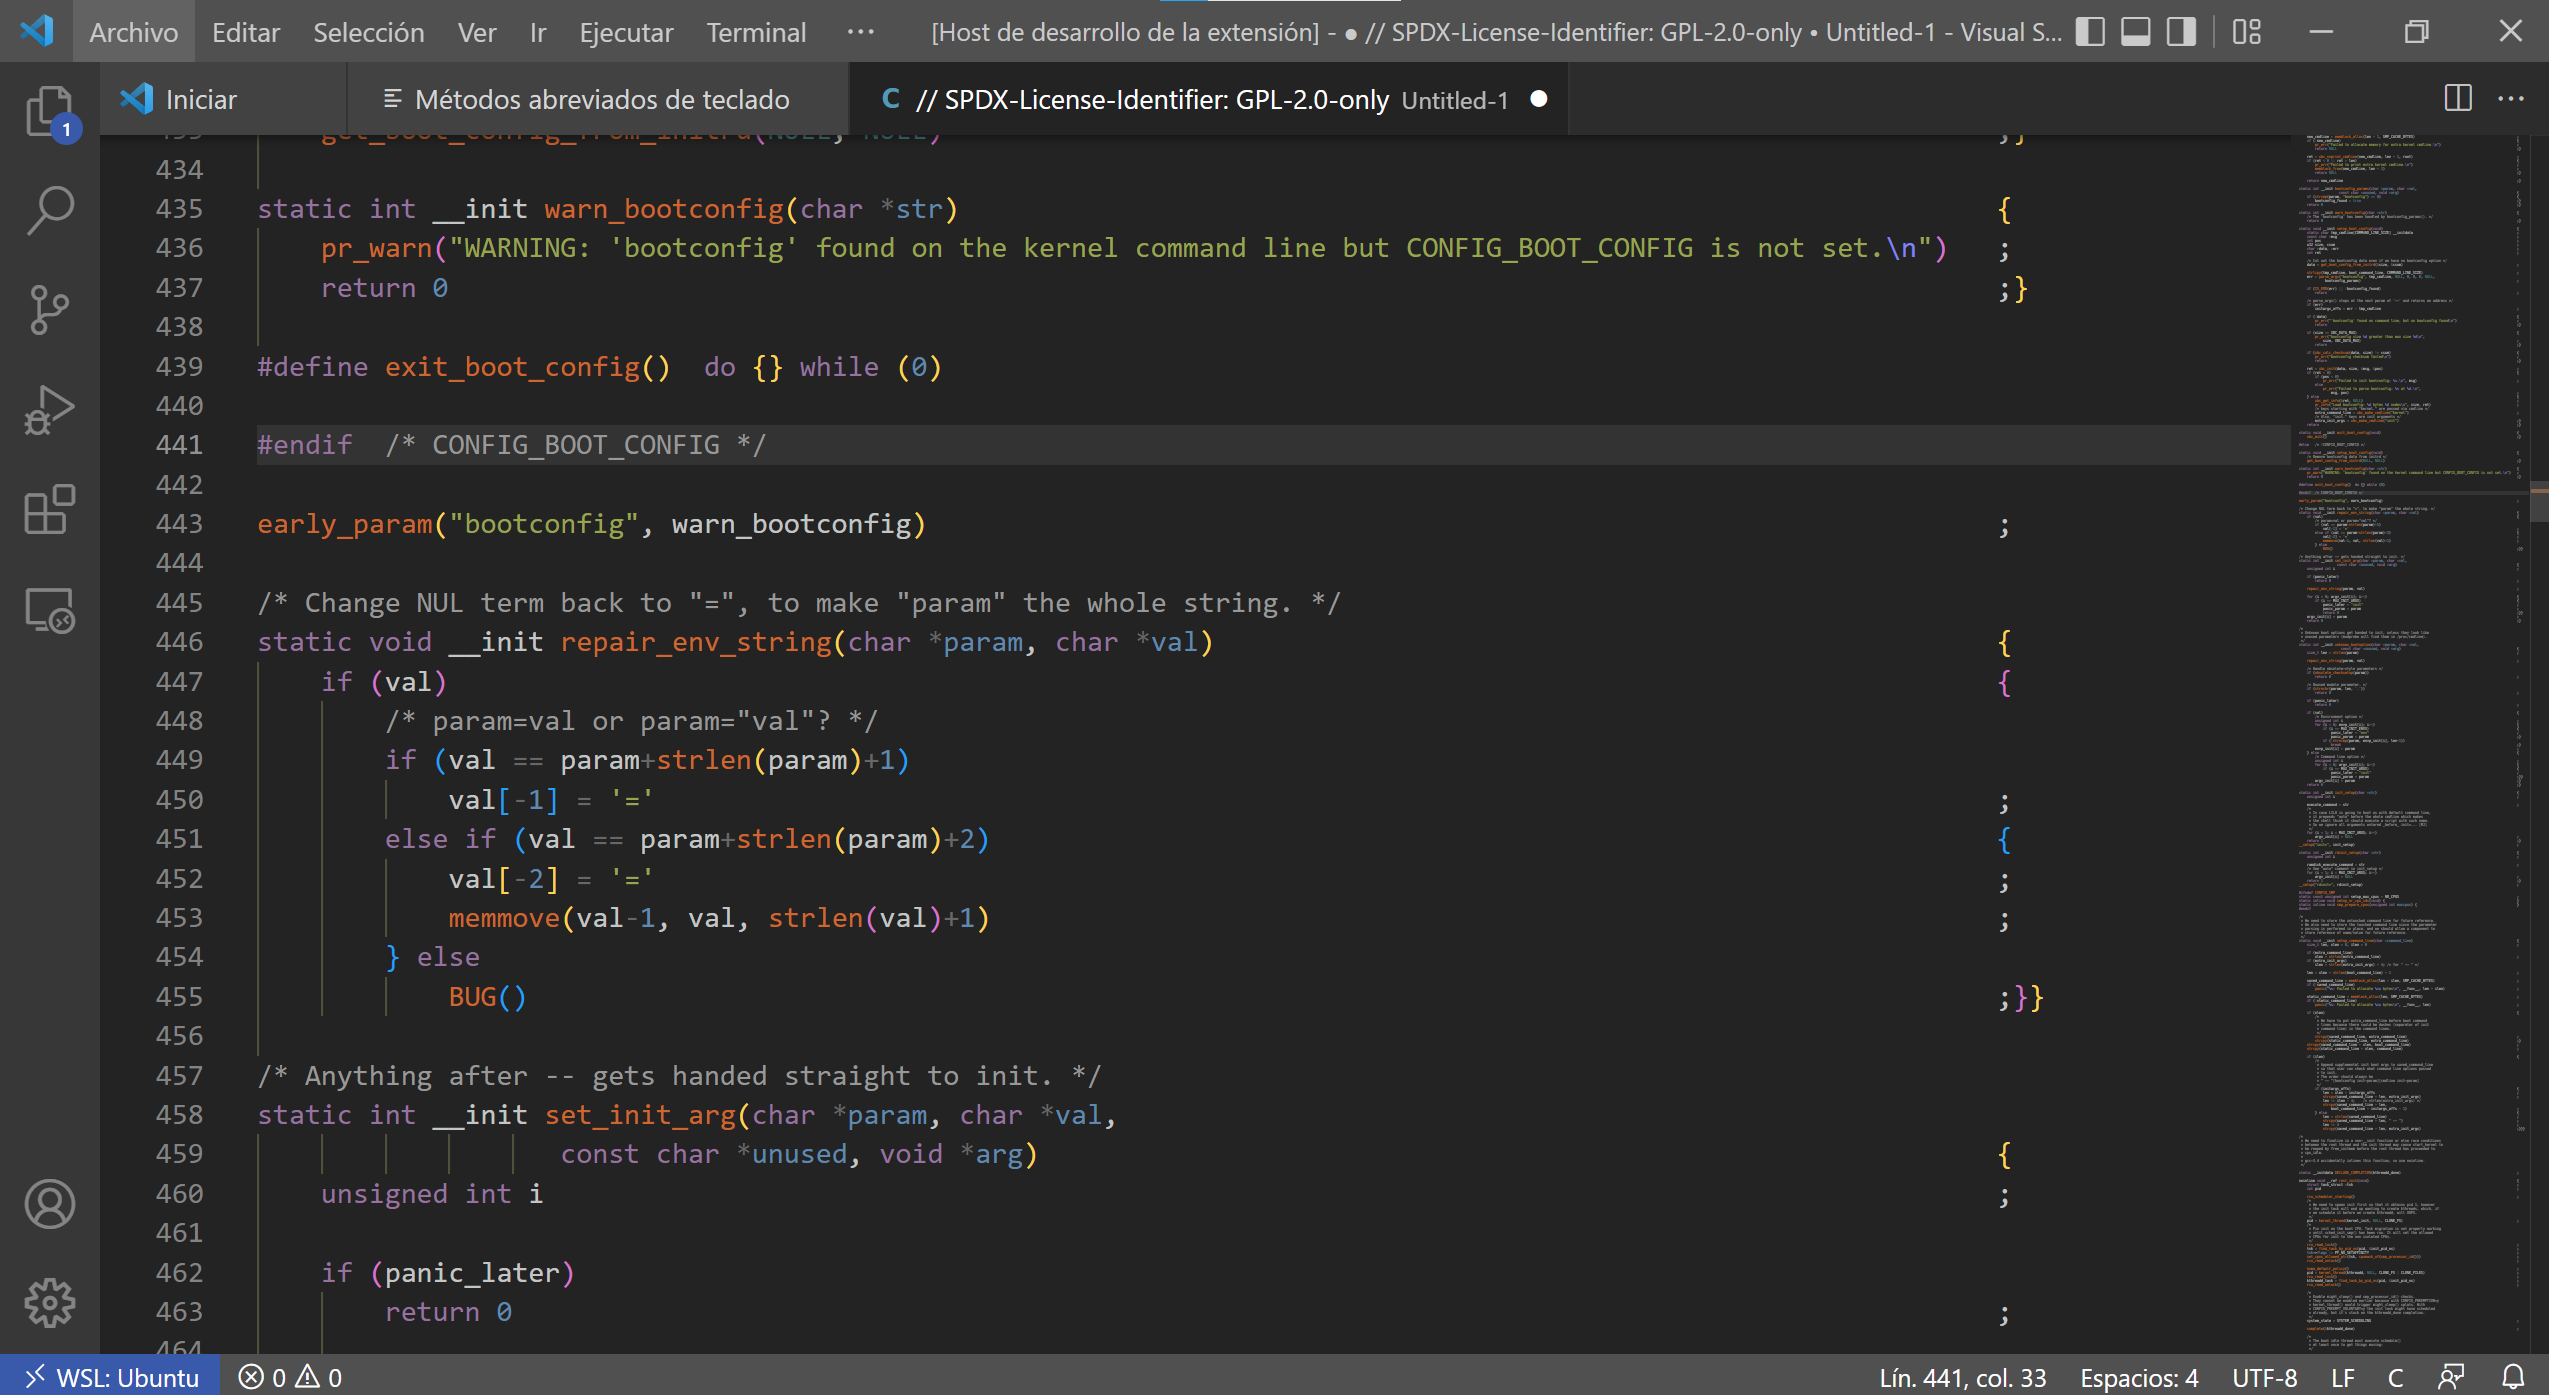2549x1395 pixels.
Task: Restore down the VS Code window
Action: tap(2416, 32)
